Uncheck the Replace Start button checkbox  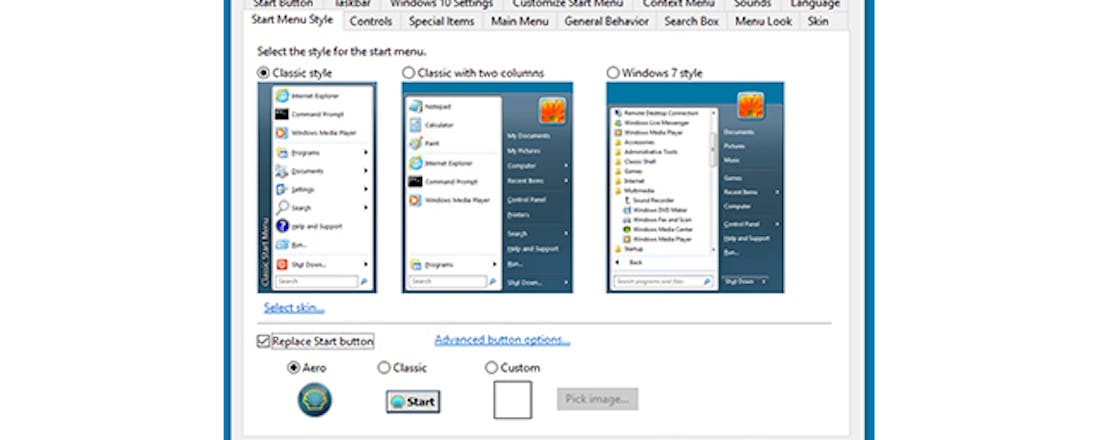tap(263, 341)
